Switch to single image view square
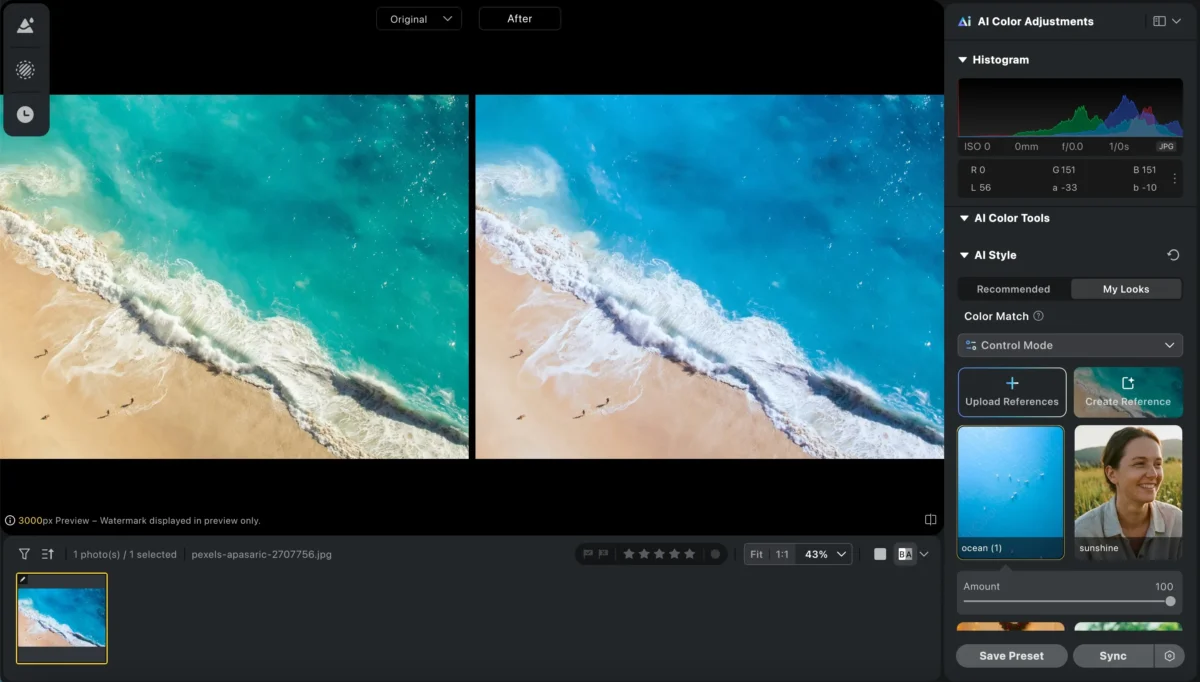Screen dimensions: 1200x682 click(880, 554)
